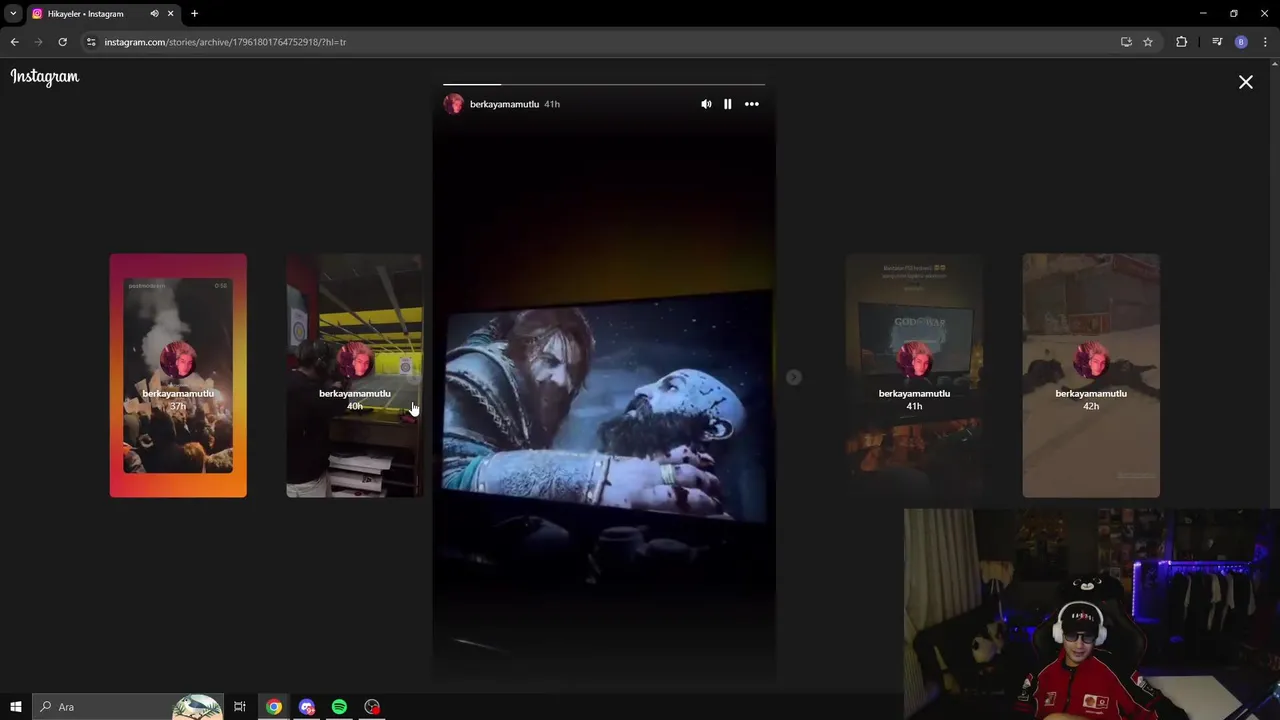
Task: Open Chrome media controls icon
Action: (1217, 42)
